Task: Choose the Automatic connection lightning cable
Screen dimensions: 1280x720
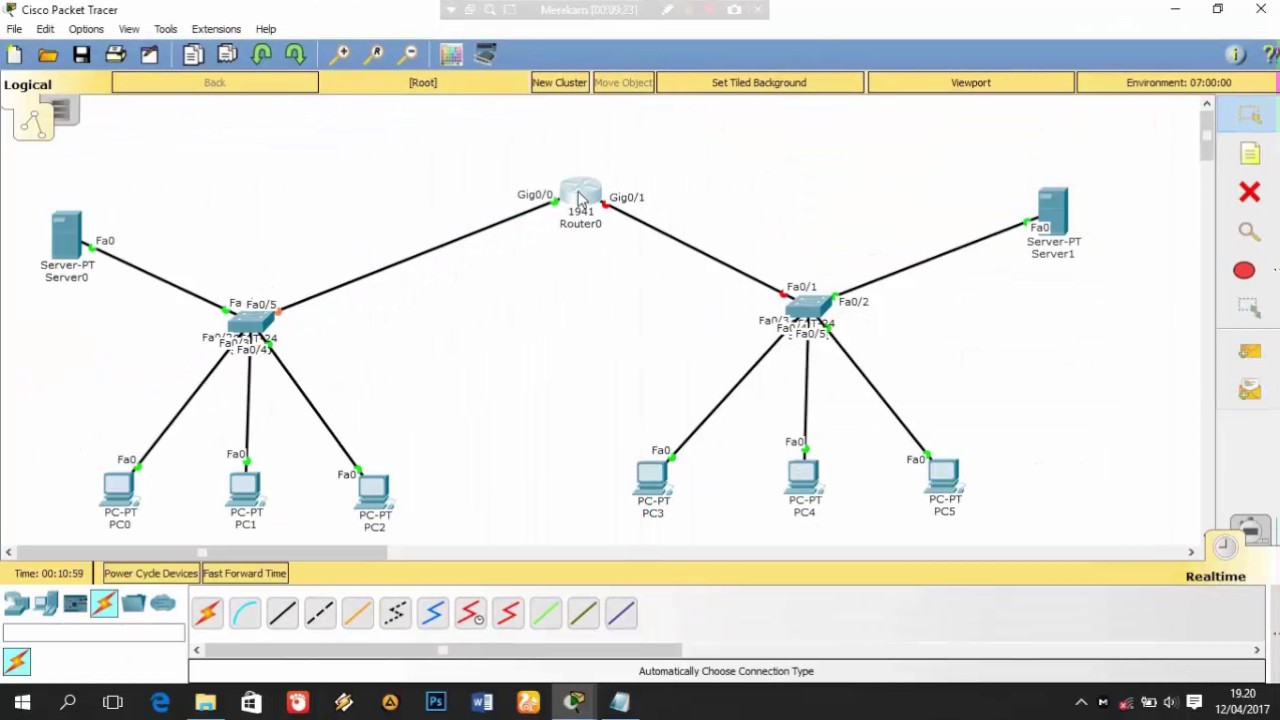Action: [x=207, y=613]
